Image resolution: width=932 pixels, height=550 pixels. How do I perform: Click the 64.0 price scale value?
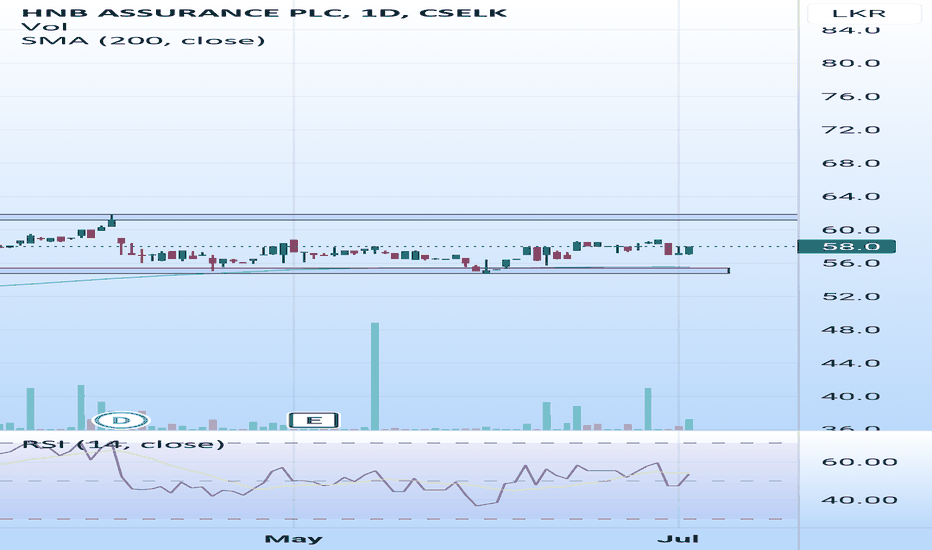point(851,196)
